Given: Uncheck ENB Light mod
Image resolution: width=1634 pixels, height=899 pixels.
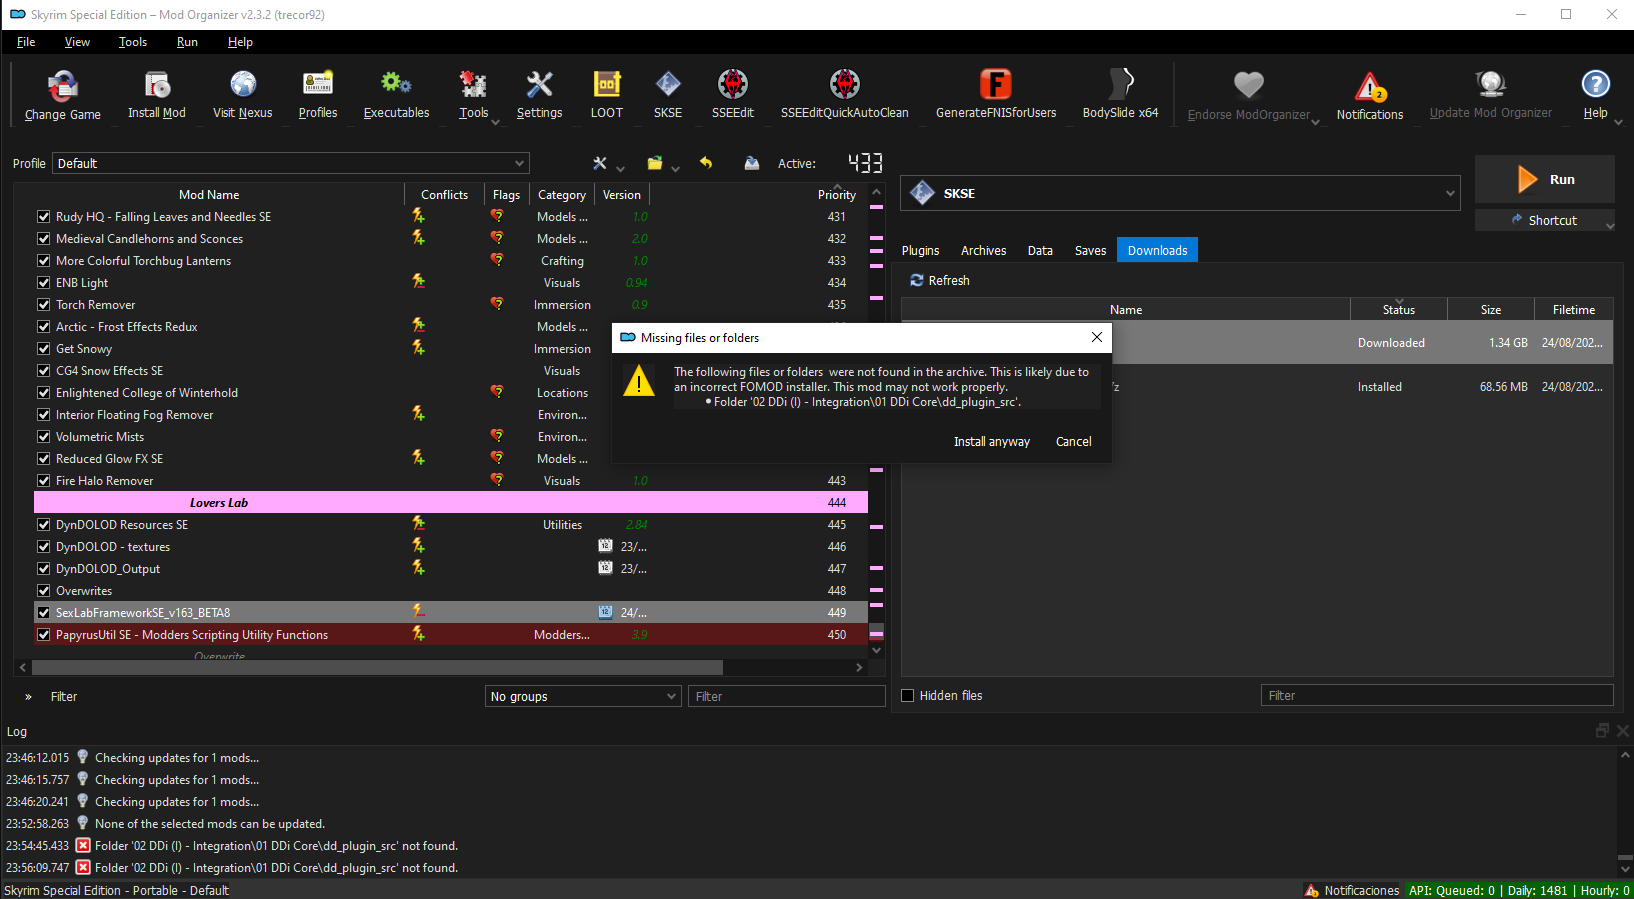Looking at the screenshot, I should (x=44, y=282).
